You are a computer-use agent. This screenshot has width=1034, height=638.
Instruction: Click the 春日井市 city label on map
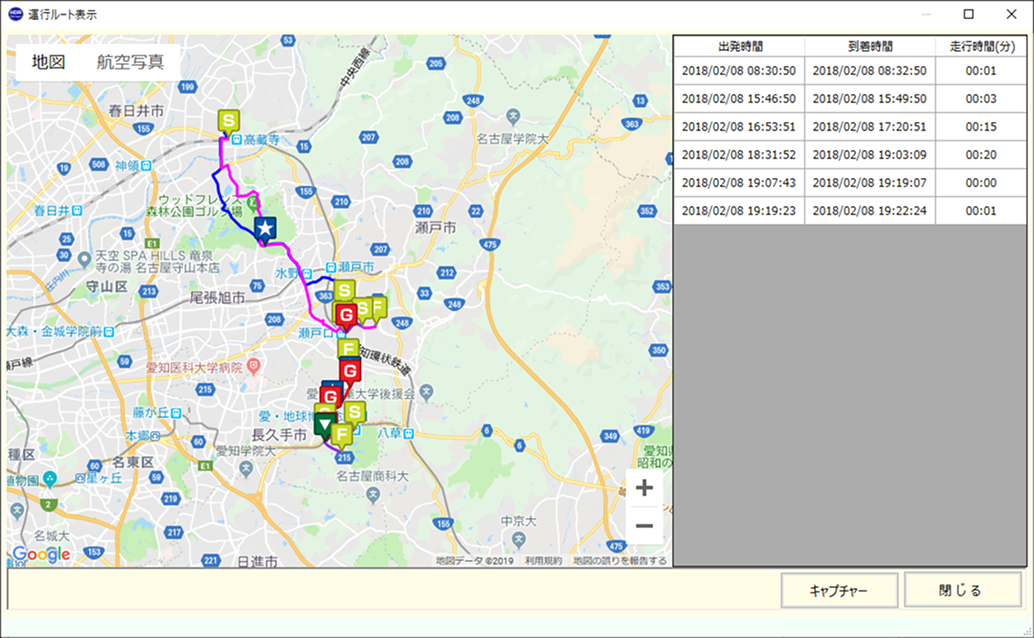click(137, 111)
